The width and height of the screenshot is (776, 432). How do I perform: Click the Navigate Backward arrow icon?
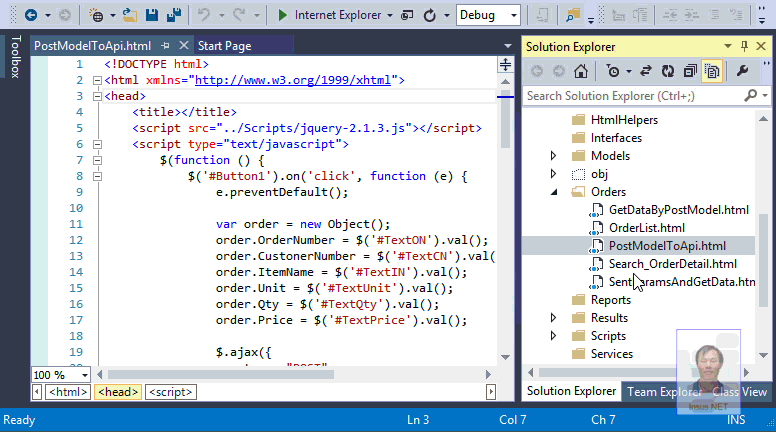click(31, 15)
